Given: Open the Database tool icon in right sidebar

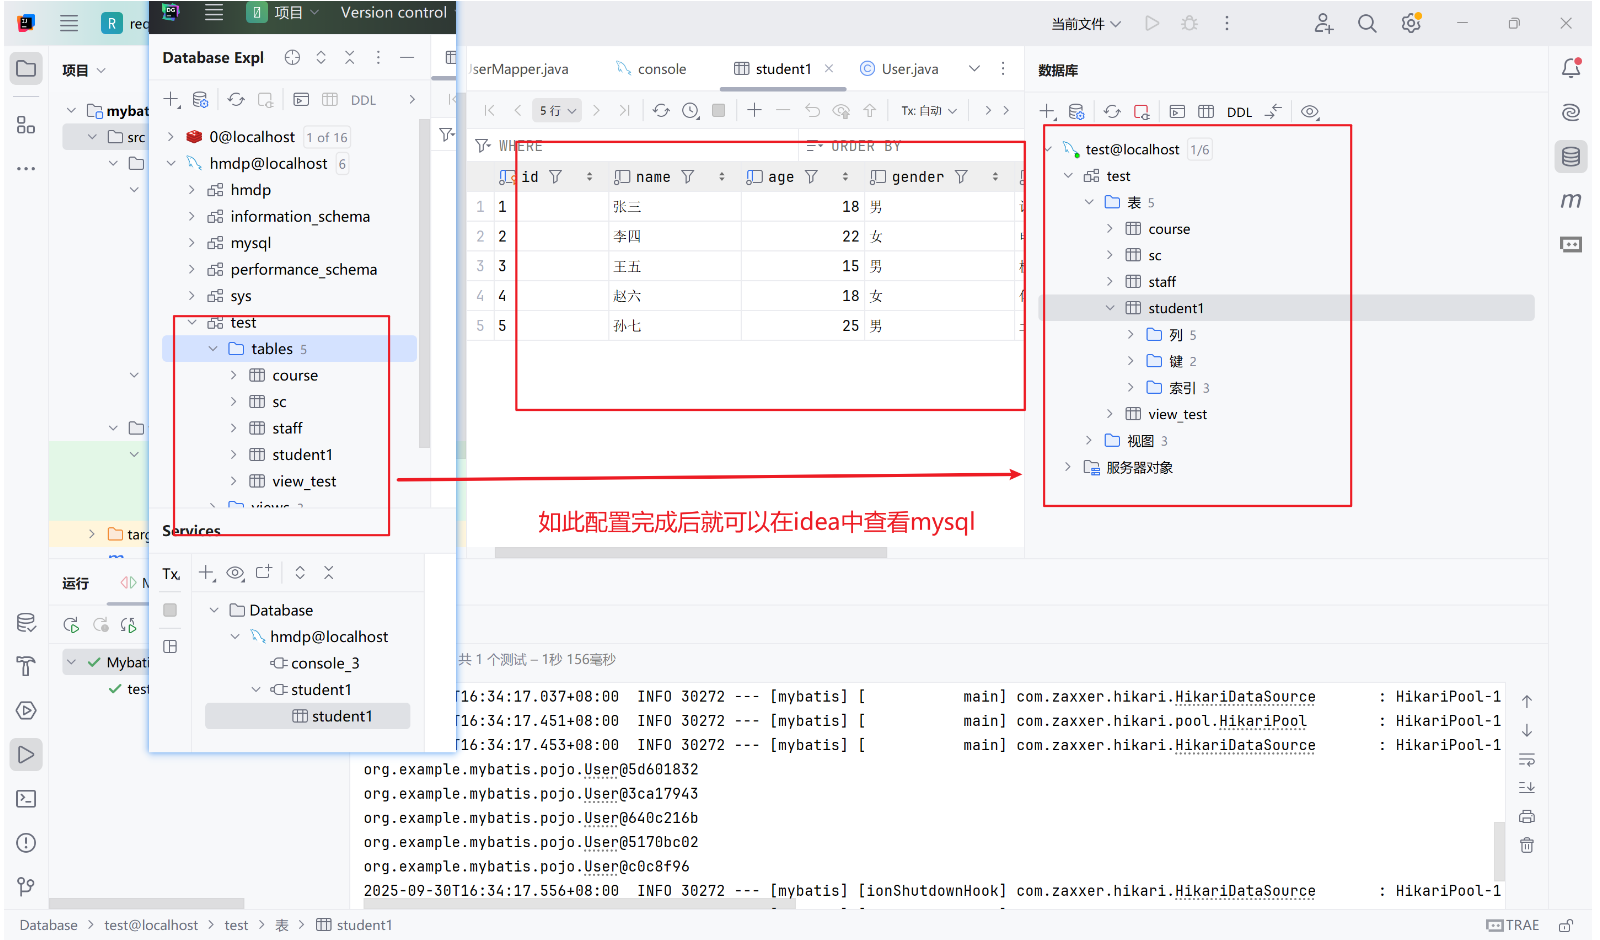Looking at the screenshot, I should [1571, 156].
